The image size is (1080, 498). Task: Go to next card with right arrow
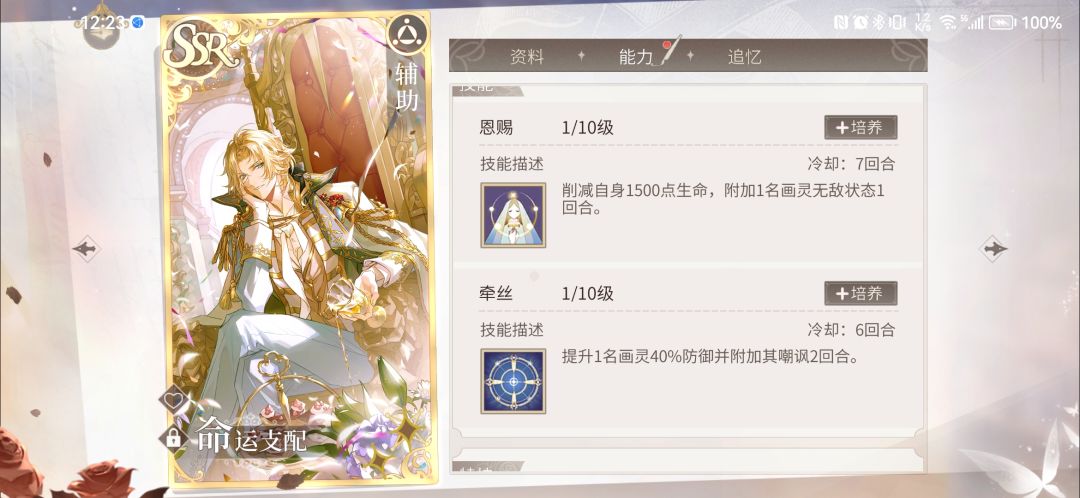(993, 249)
